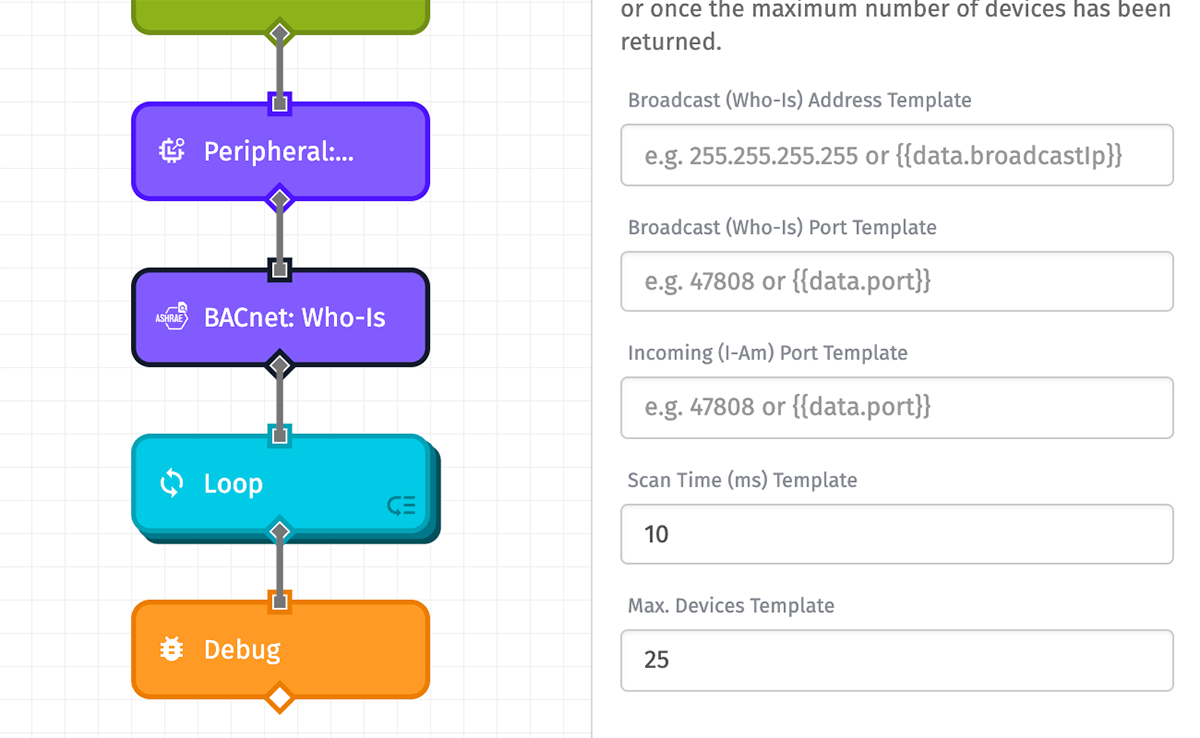Click the Debug bug icon
Image resolution: width=1200 pixels, height=738 pixels.
tap(172, 649)
